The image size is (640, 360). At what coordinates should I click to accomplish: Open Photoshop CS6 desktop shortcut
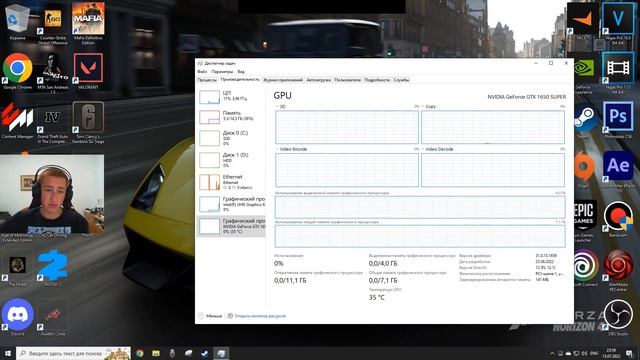(618, 120)
